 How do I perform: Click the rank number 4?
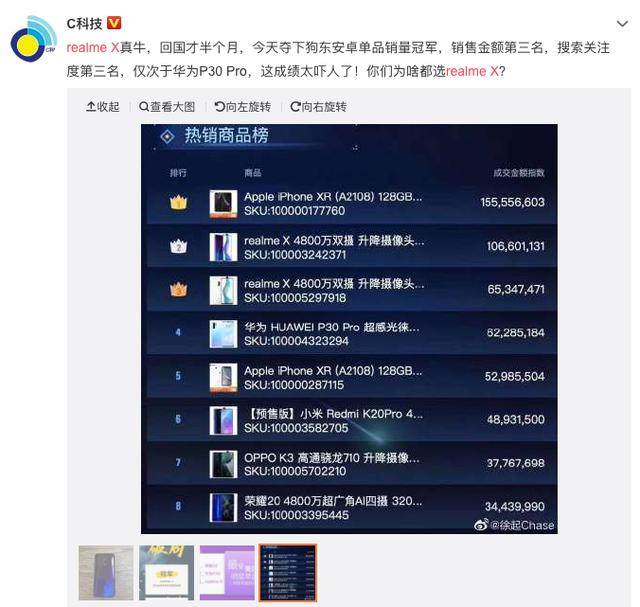pos(178,333)
